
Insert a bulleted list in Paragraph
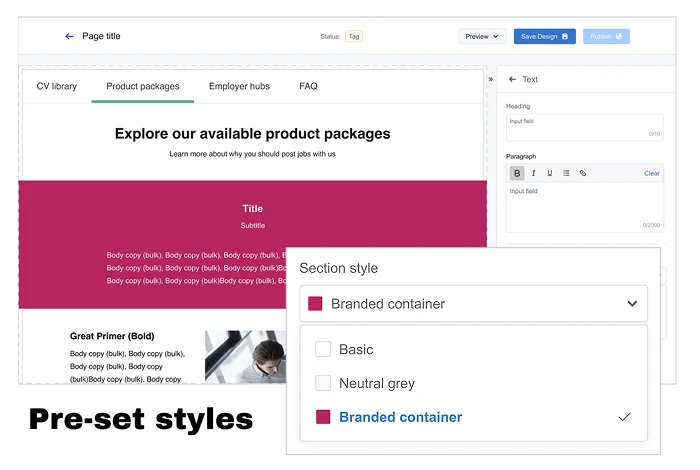pyautogui.click(x=566, y=173)
